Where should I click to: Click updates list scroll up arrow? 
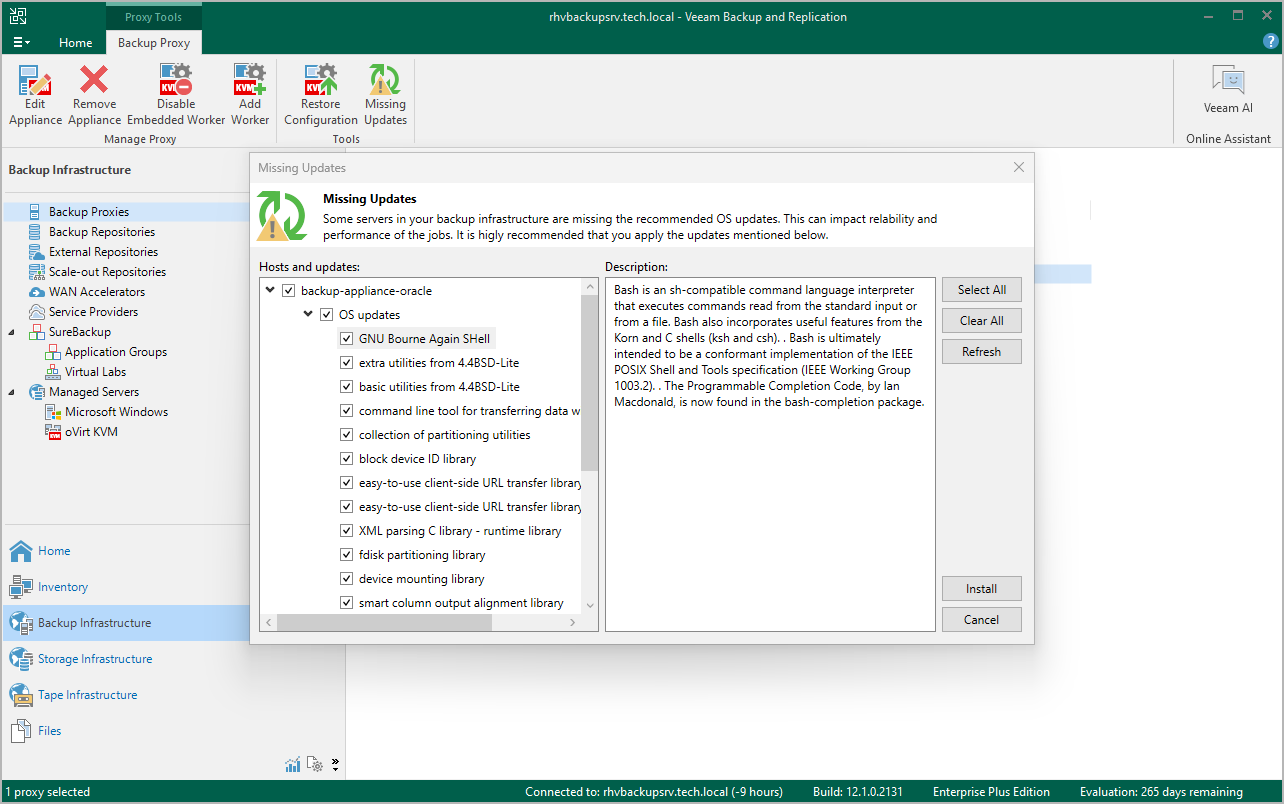pyautogui.click(x=589, y=286)
